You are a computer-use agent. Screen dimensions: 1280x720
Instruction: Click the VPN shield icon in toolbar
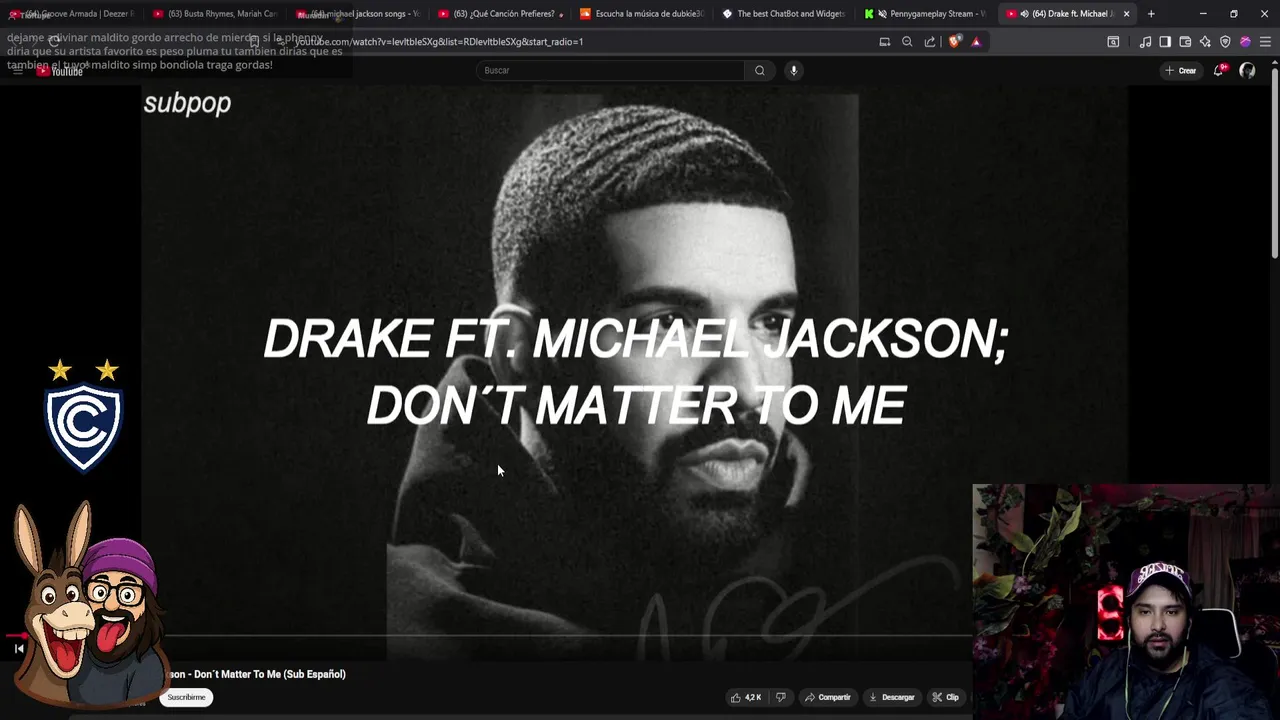[1225, 42]
